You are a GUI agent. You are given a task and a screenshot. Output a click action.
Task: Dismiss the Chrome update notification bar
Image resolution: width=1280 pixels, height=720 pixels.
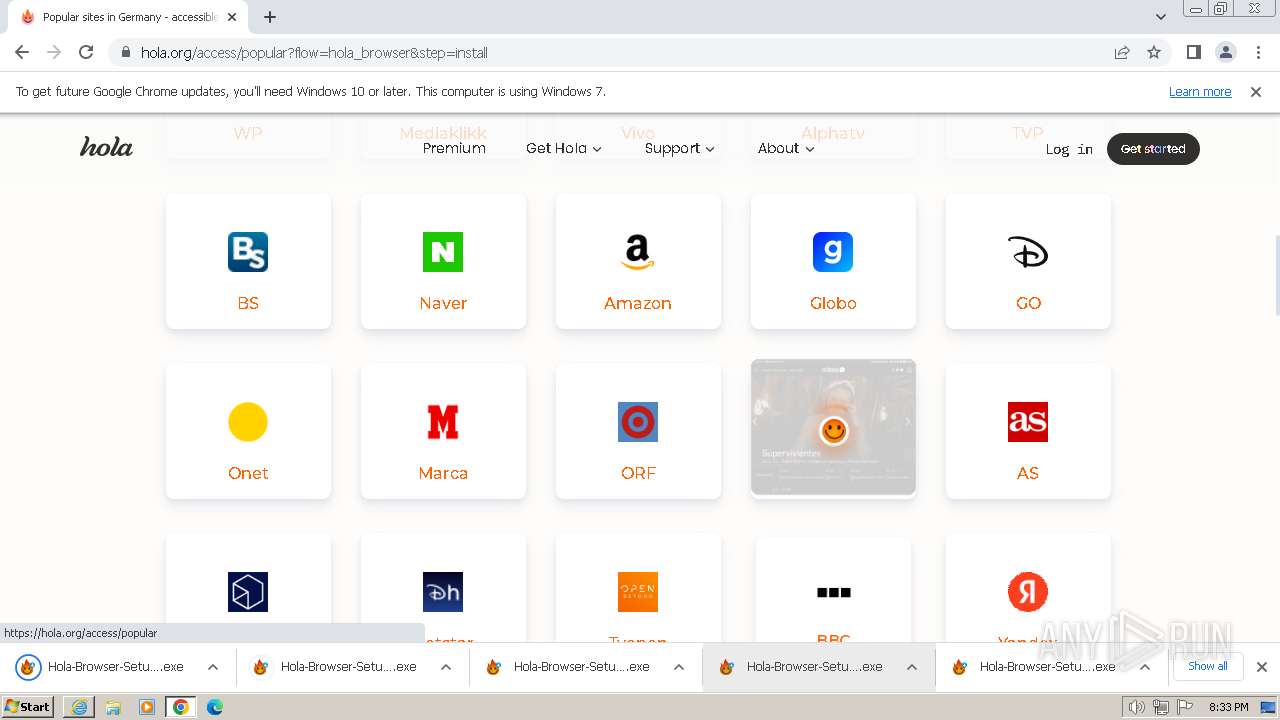(1256, 91)
